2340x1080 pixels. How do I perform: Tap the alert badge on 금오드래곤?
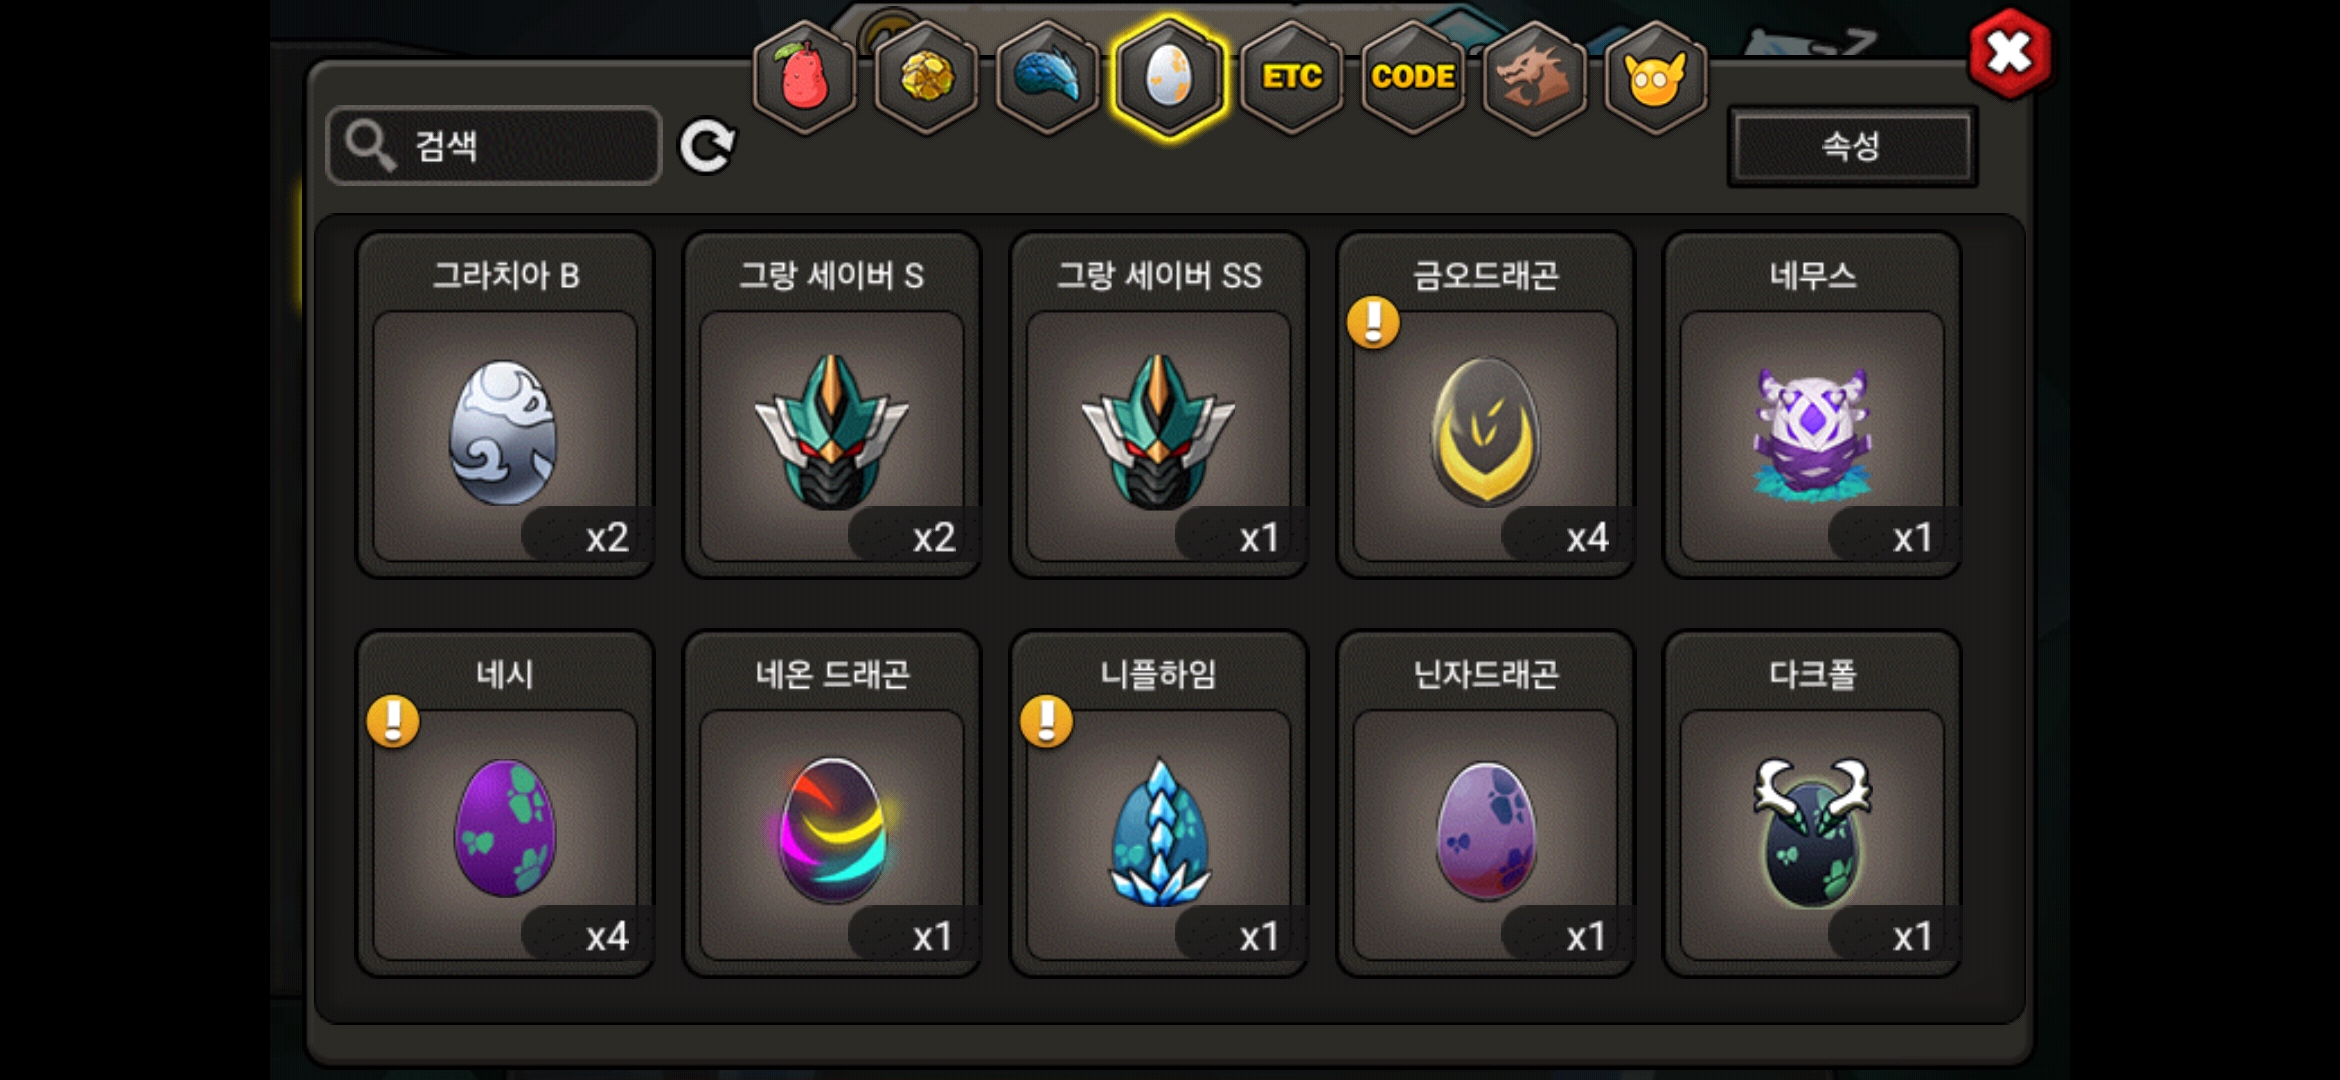(1373, 322)
